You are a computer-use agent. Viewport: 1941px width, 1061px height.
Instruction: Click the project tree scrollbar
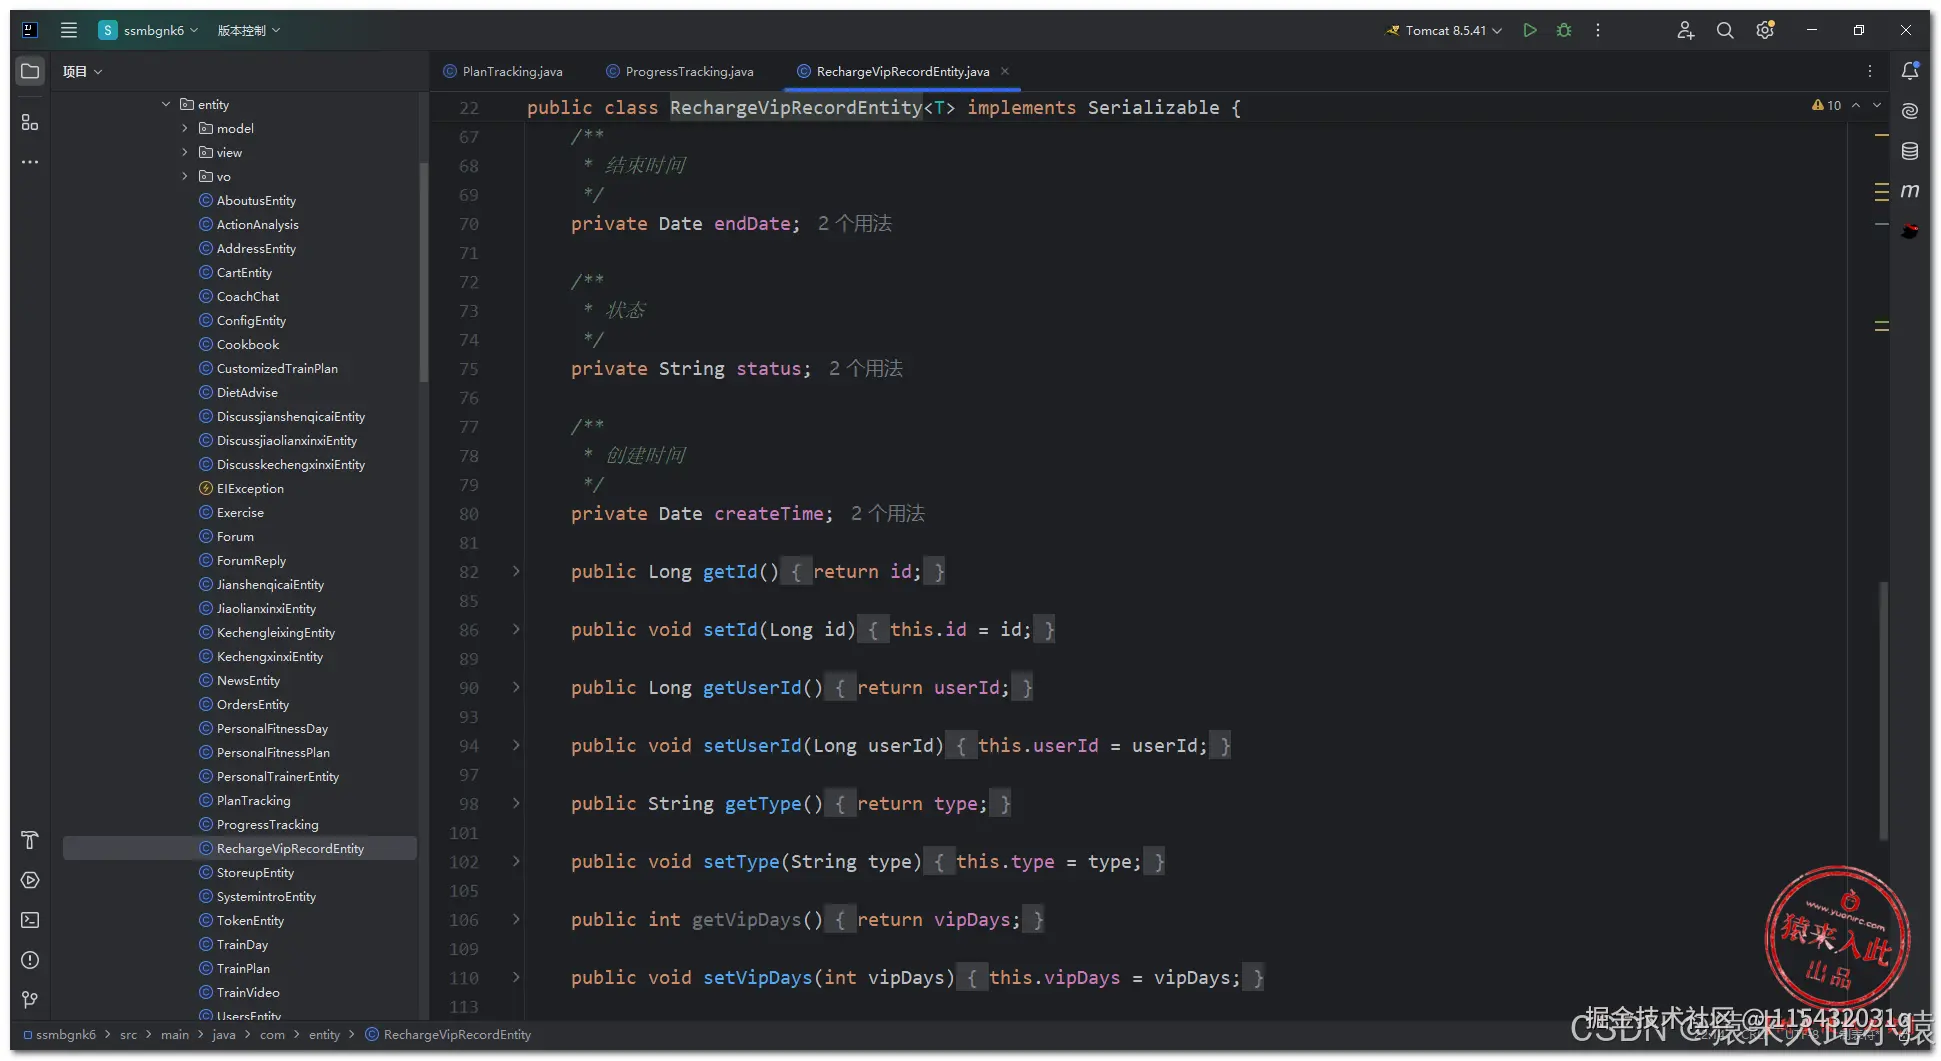pos(423,270)
